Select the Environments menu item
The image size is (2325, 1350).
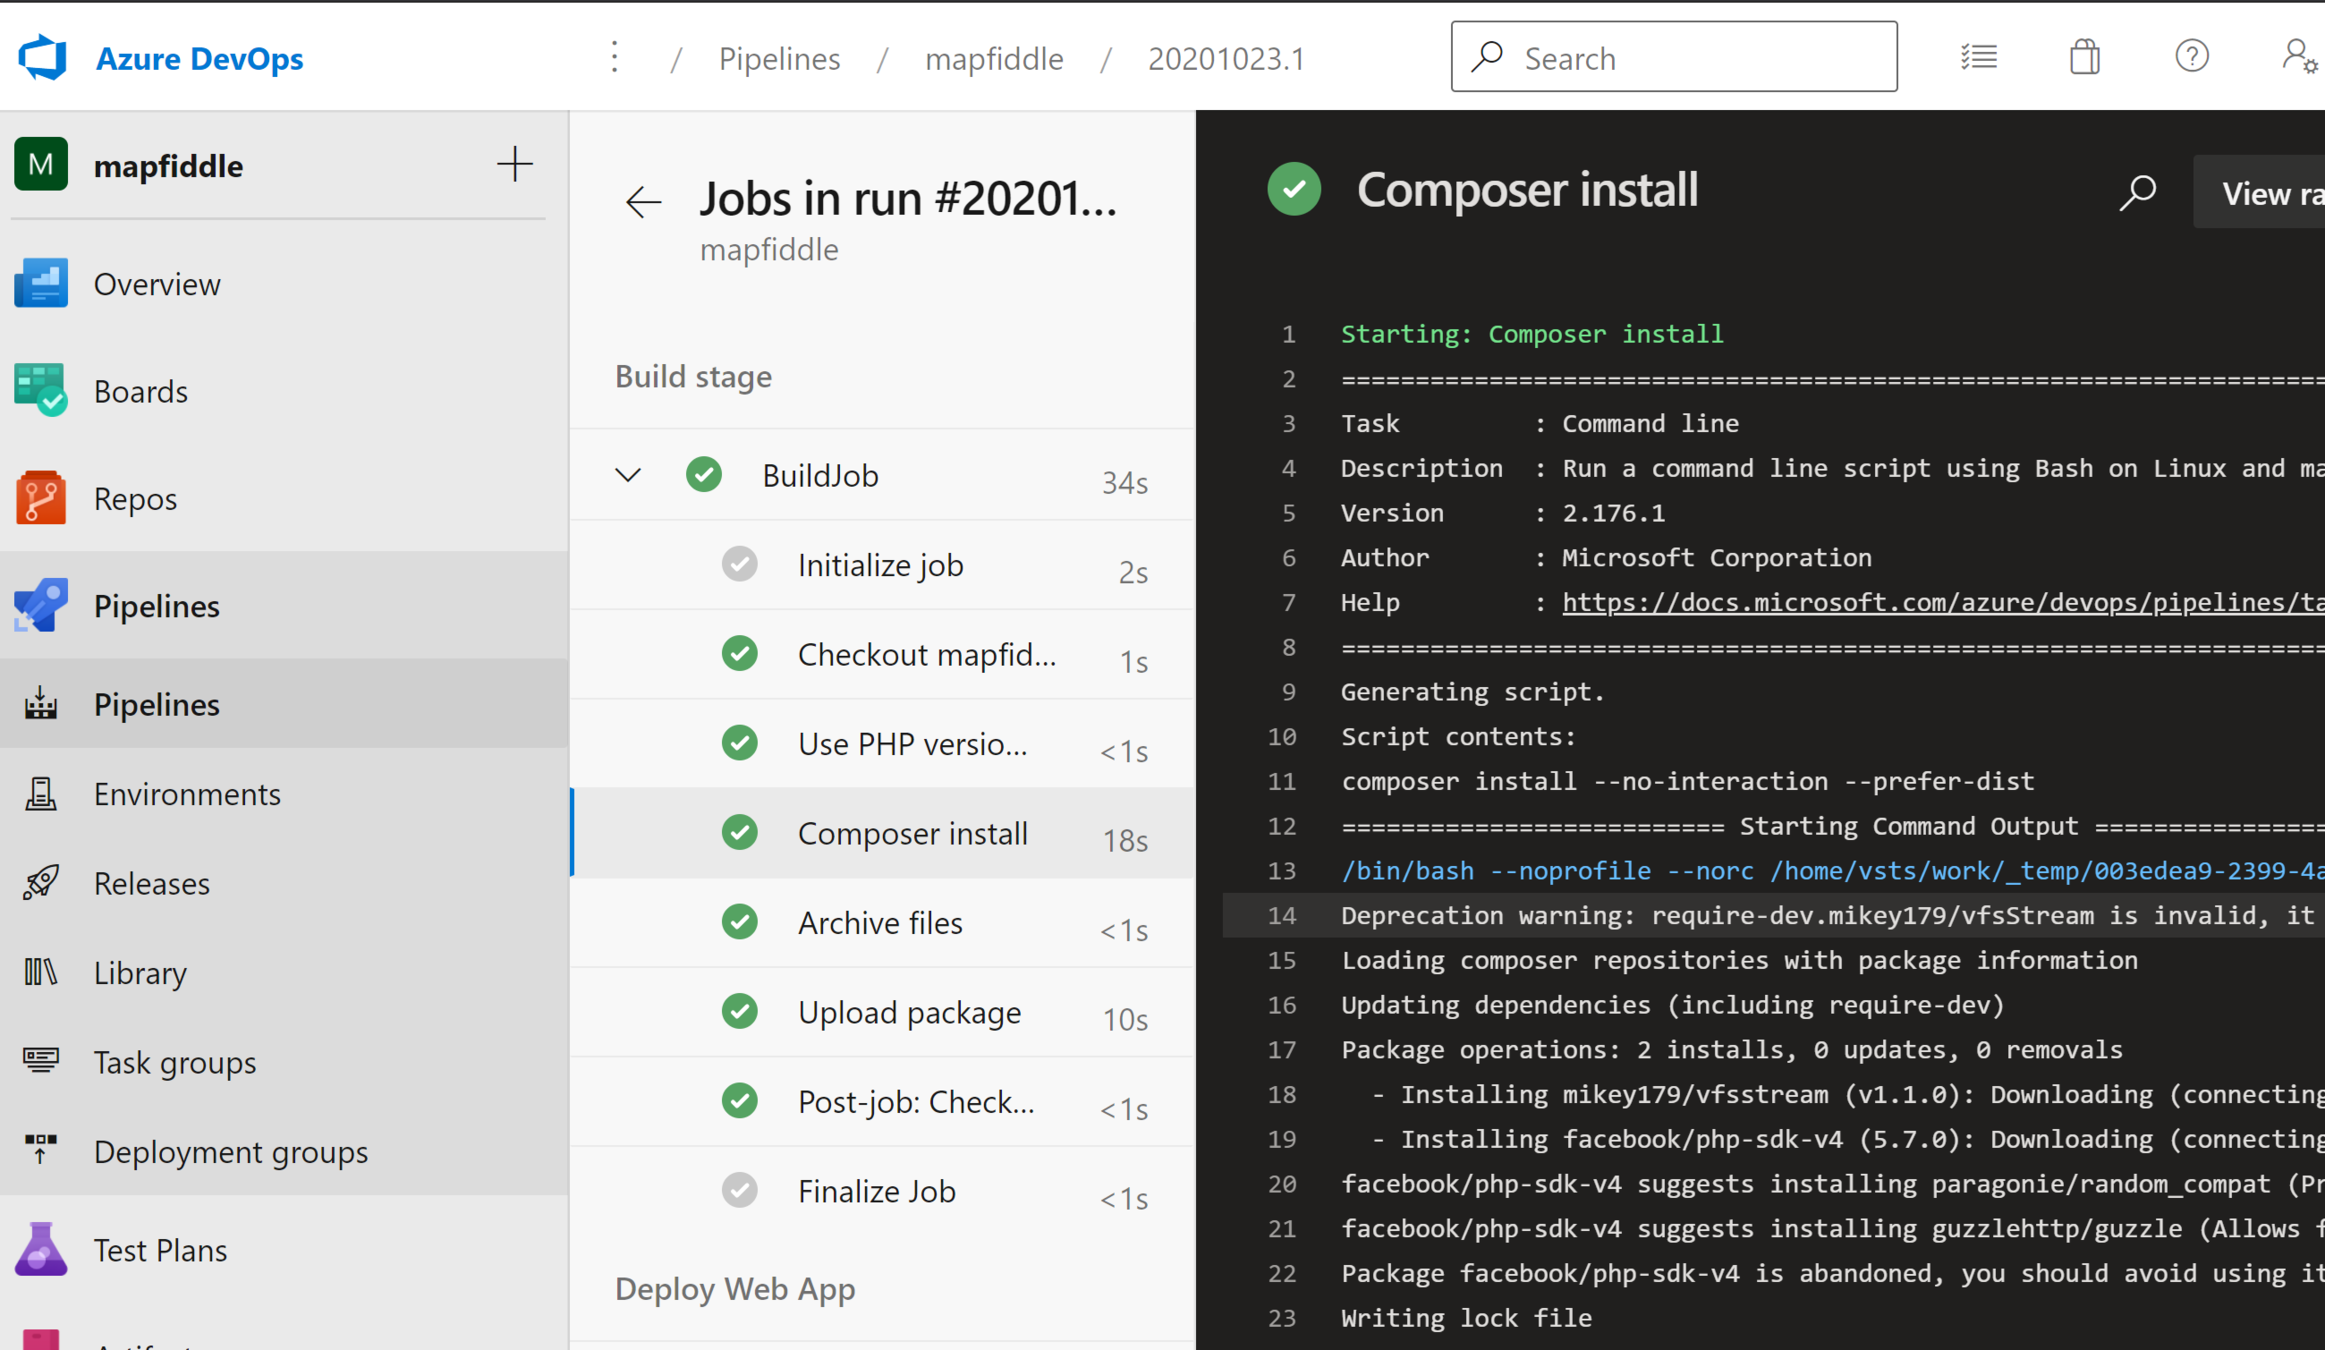(187, 794)
